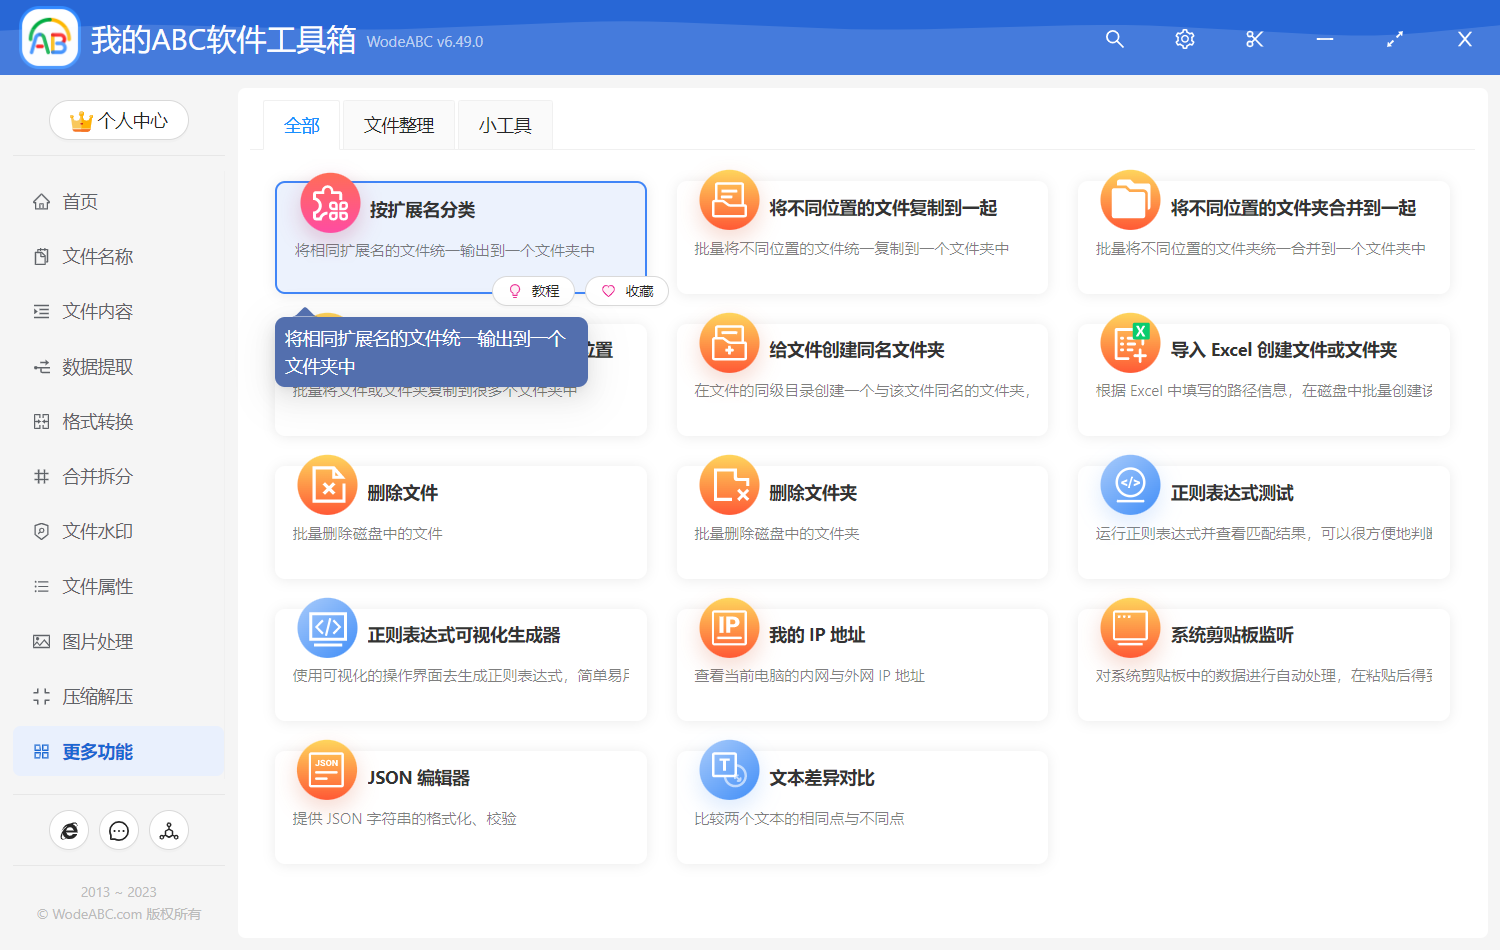1500x950 pixels.
Task: Open the browser icon at sidebar bottom
Action: (69, 831)
